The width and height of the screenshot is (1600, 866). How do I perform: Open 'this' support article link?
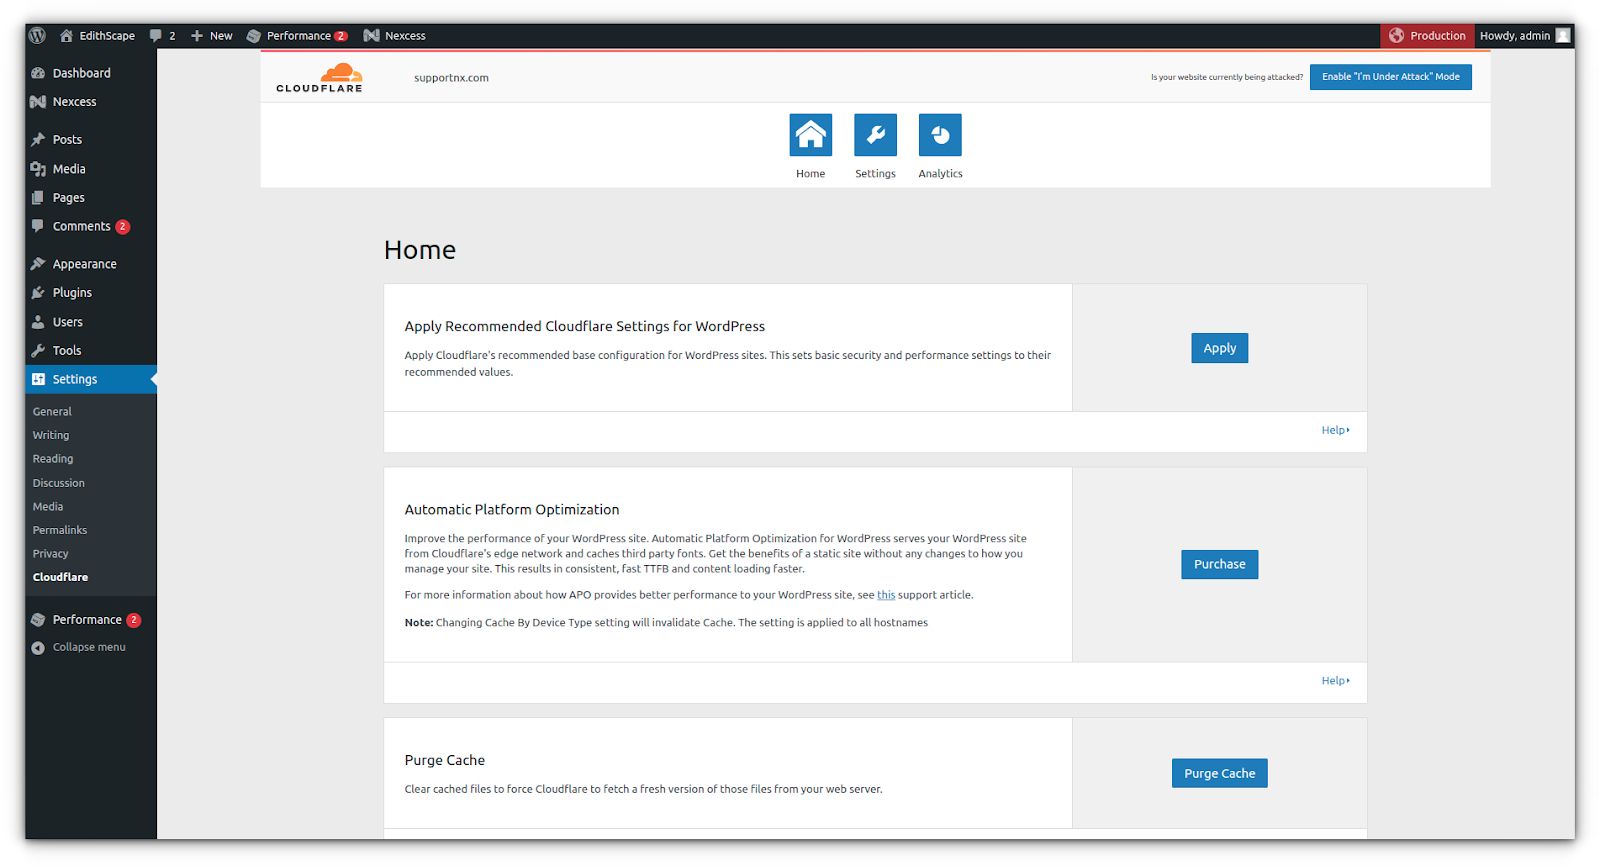pyautogui.click(x=886, y=595)
